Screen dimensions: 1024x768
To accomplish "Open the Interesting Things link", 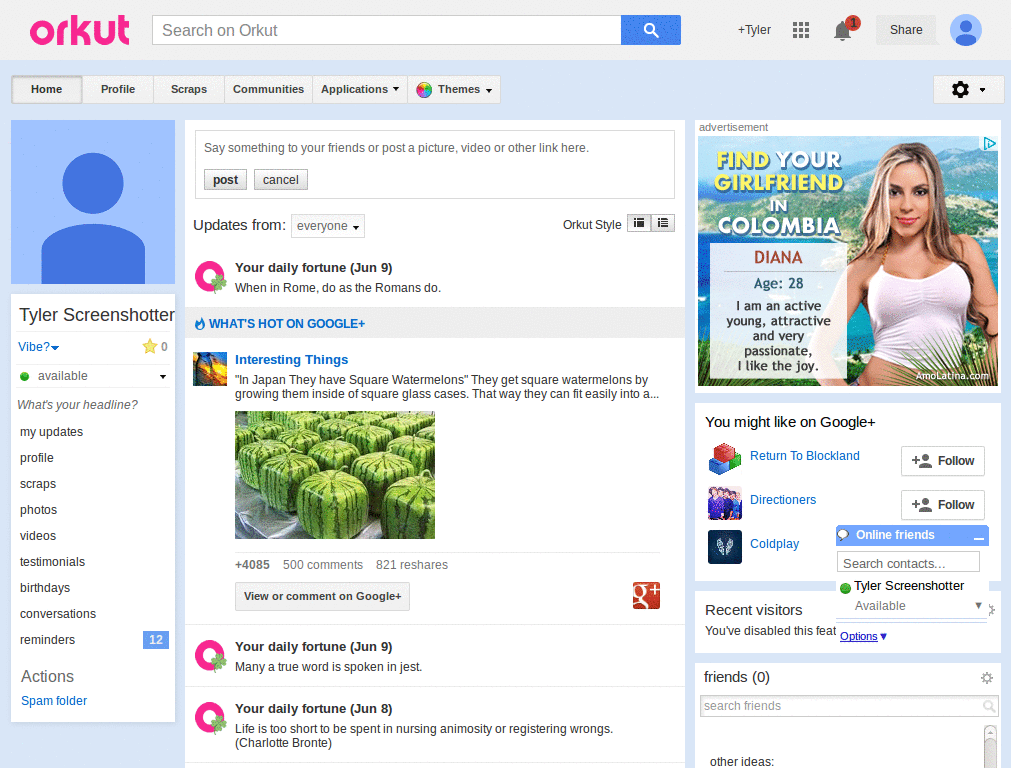I will (291, 360).
